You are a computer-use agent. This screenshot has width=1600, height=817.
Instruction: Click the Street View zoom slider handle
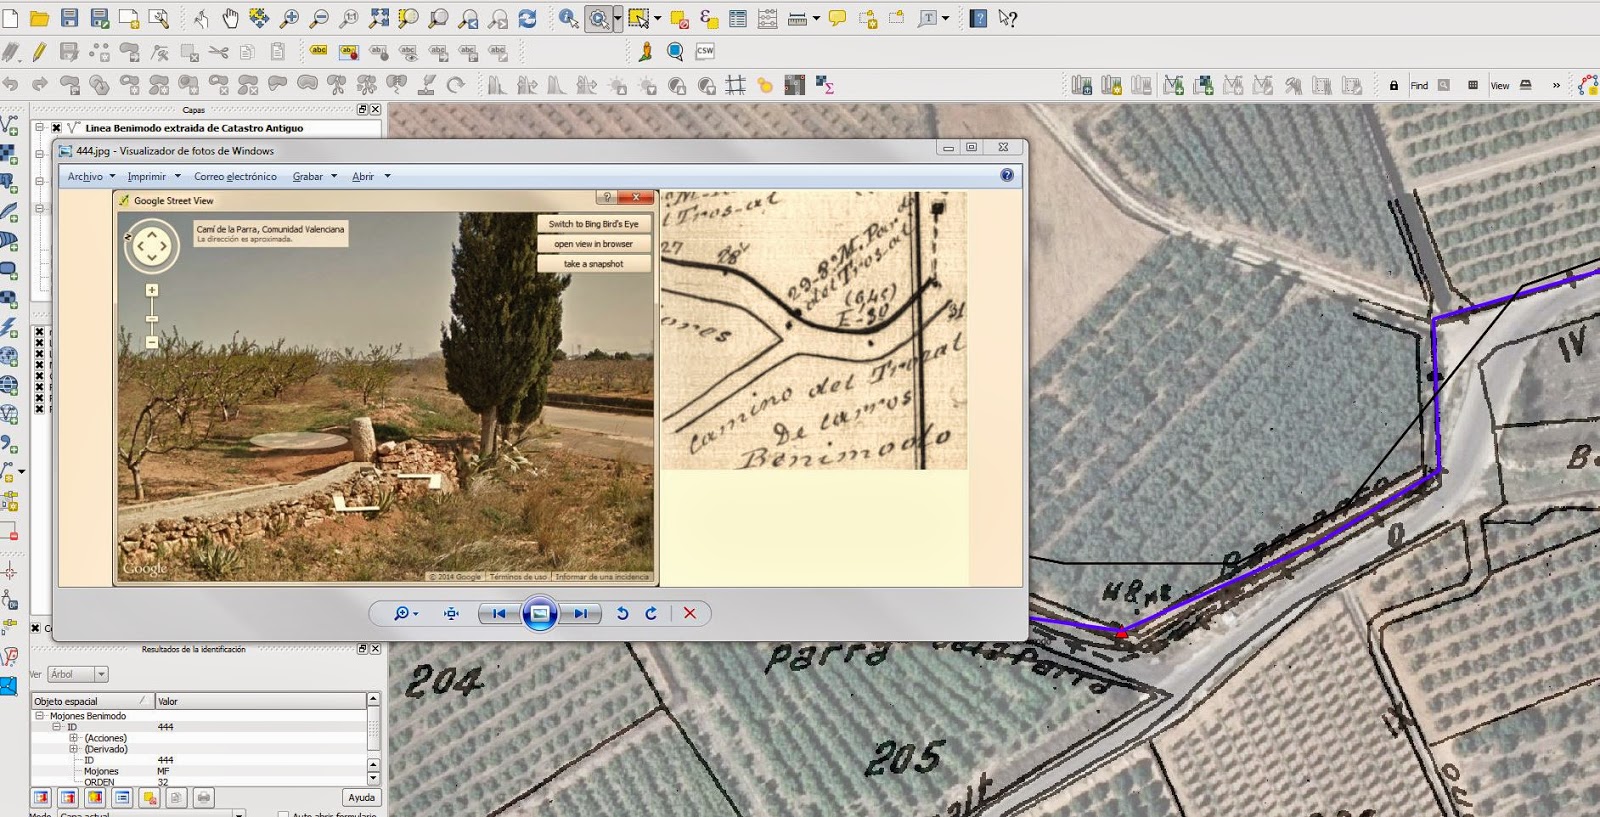152,319
